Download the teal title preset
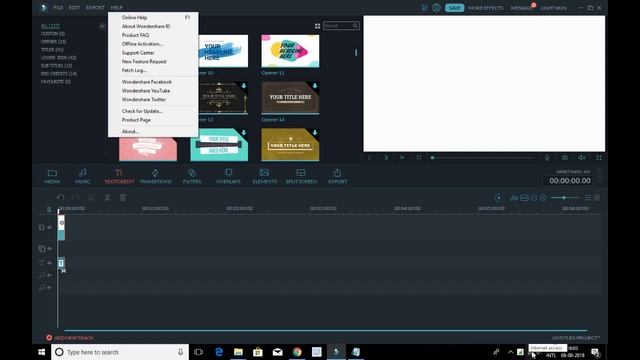Screen dimensions: 640x360 coord(244,133)
